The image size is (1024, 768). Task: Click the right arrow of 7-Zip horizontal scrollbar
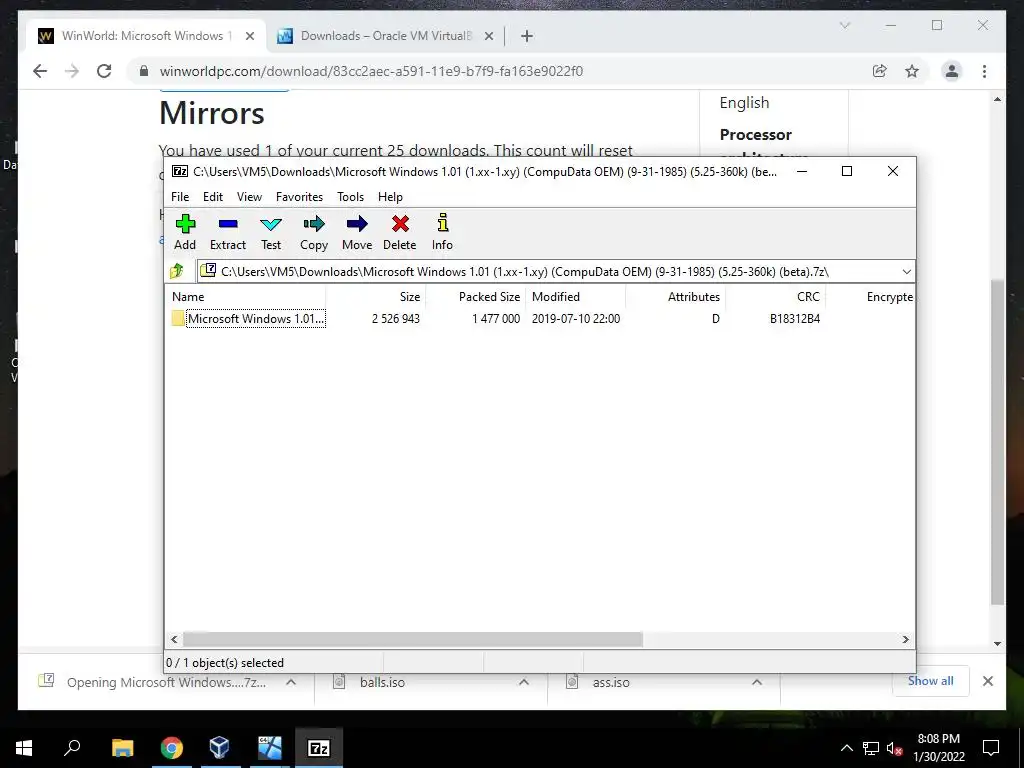pyautogui.click(x=905, y=639)
